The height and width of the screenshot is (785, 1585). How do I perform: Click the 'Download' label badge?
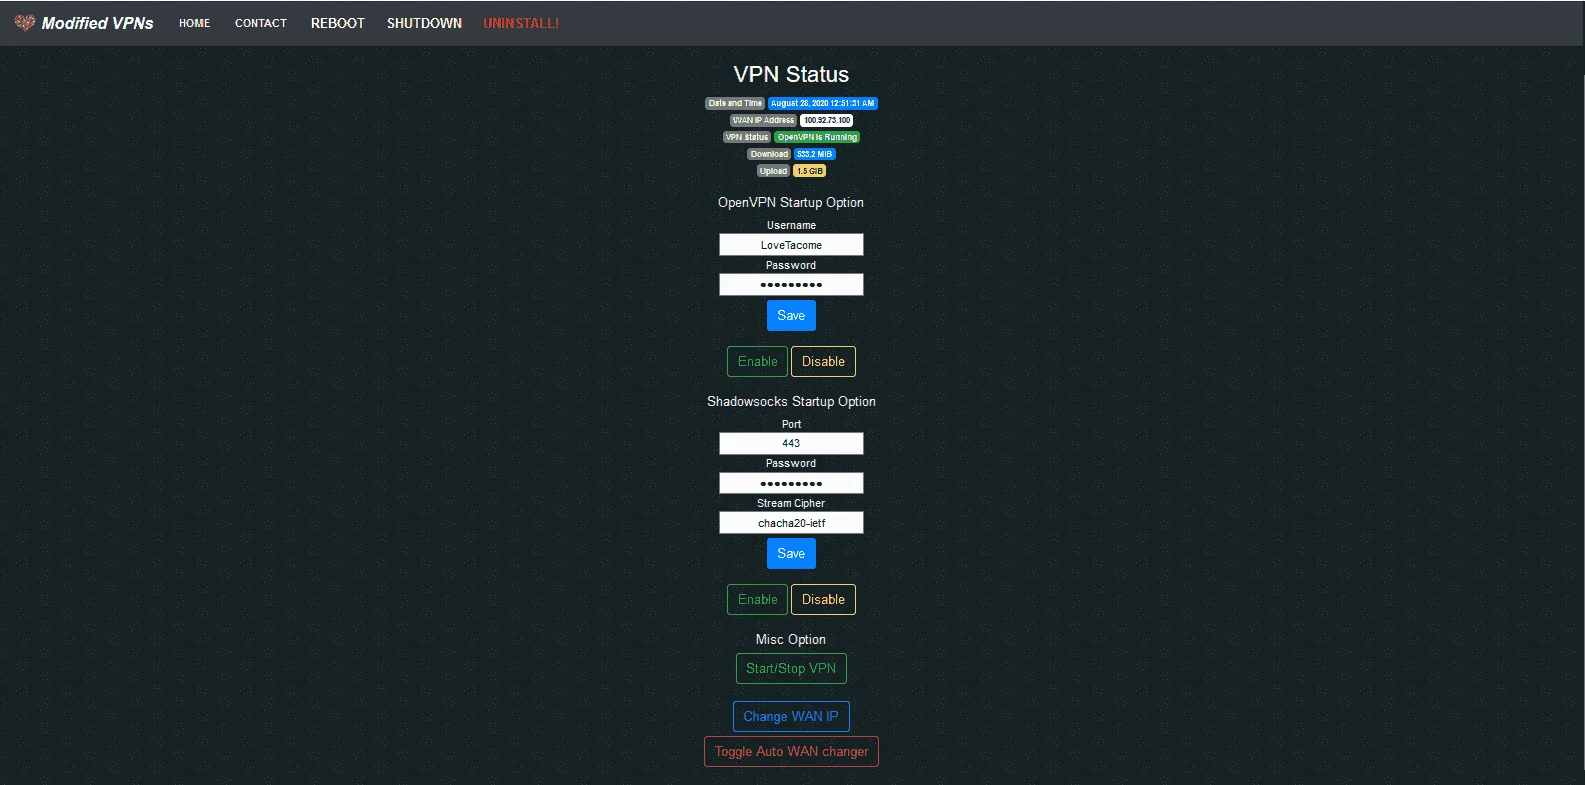pyautogui.click(x=769, y=154)
